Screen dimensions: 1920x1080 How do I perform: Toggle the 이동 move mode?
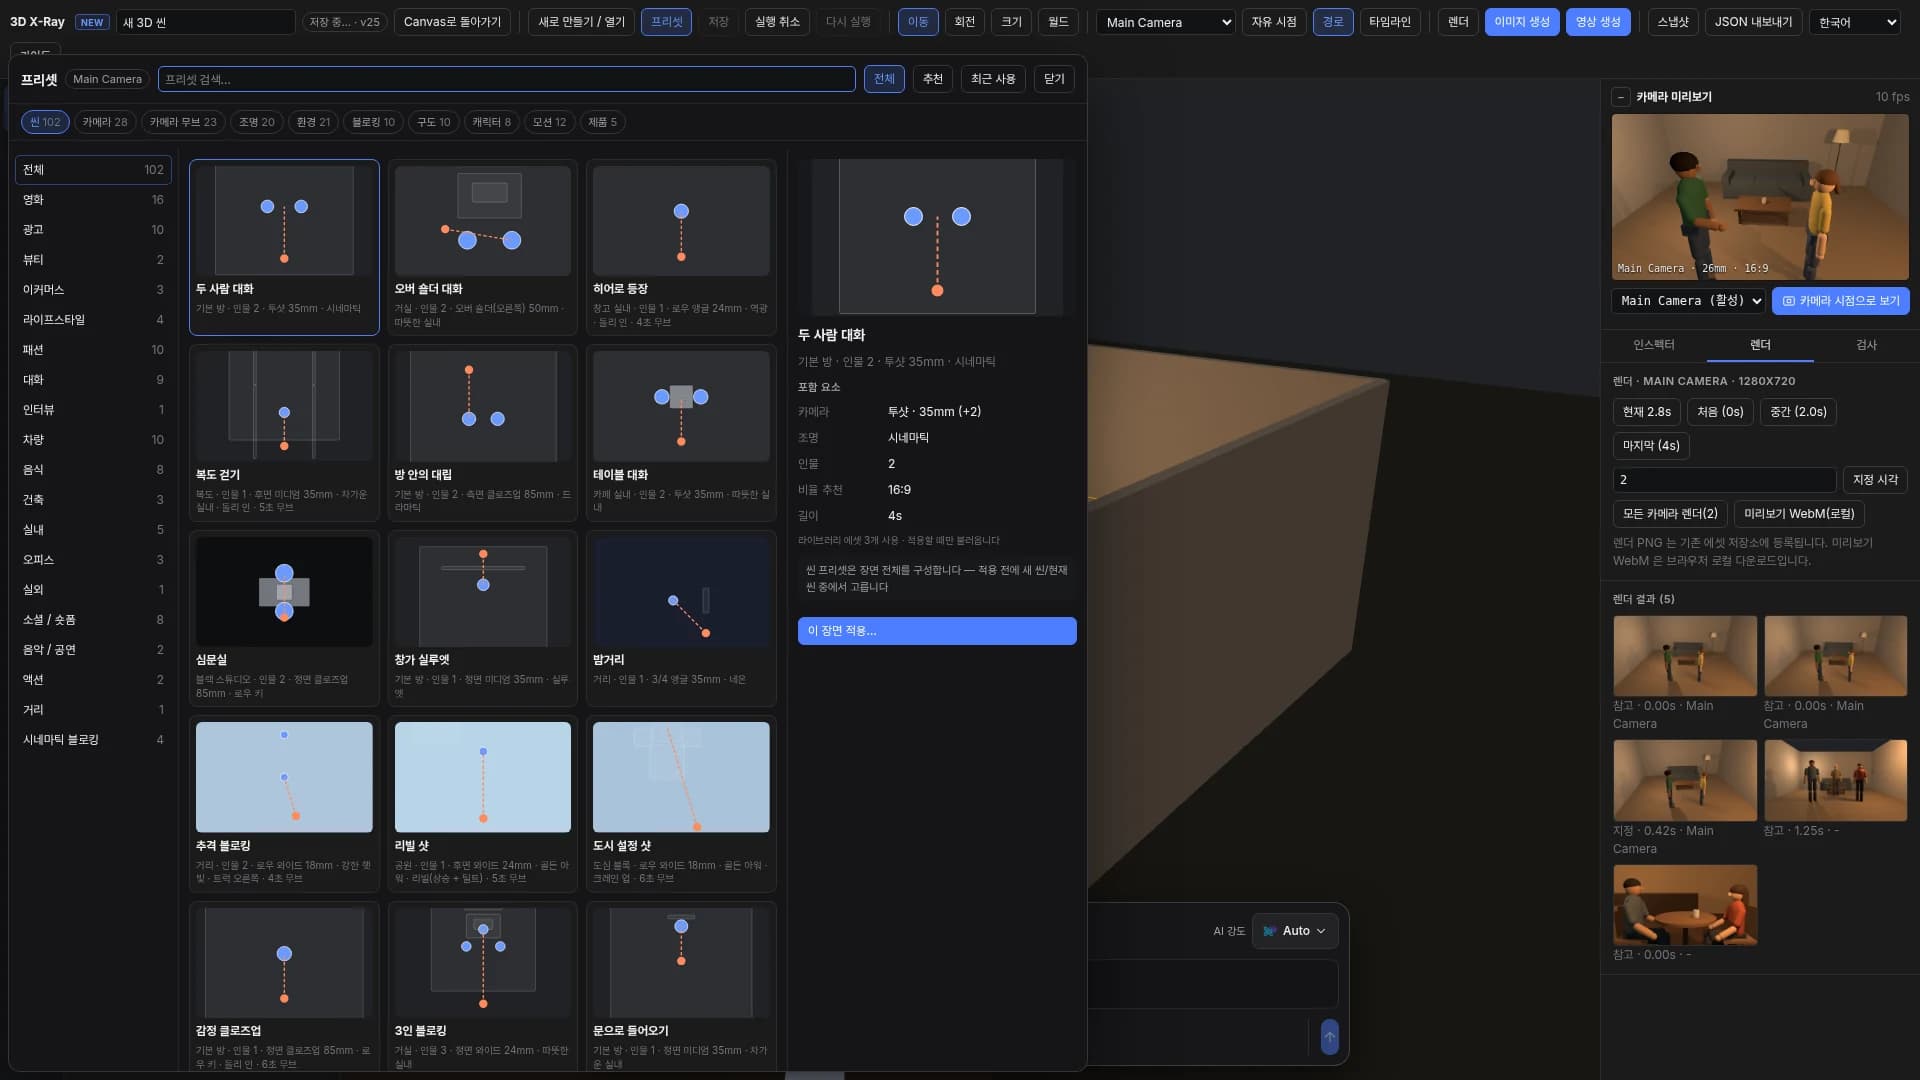click(x=918, y=22)
